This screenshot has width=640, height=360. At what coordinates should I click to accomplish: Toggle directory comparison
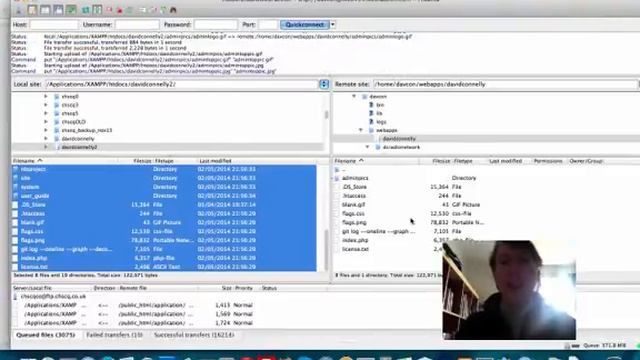click(x=153, y=10)
